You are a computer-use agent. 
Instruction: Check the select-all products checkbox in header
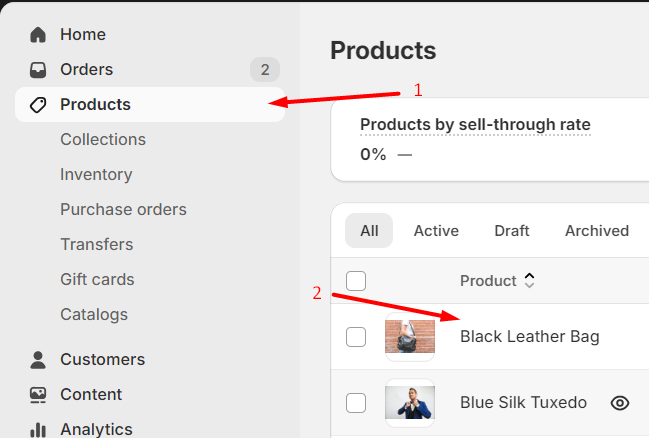pos(356,281)
